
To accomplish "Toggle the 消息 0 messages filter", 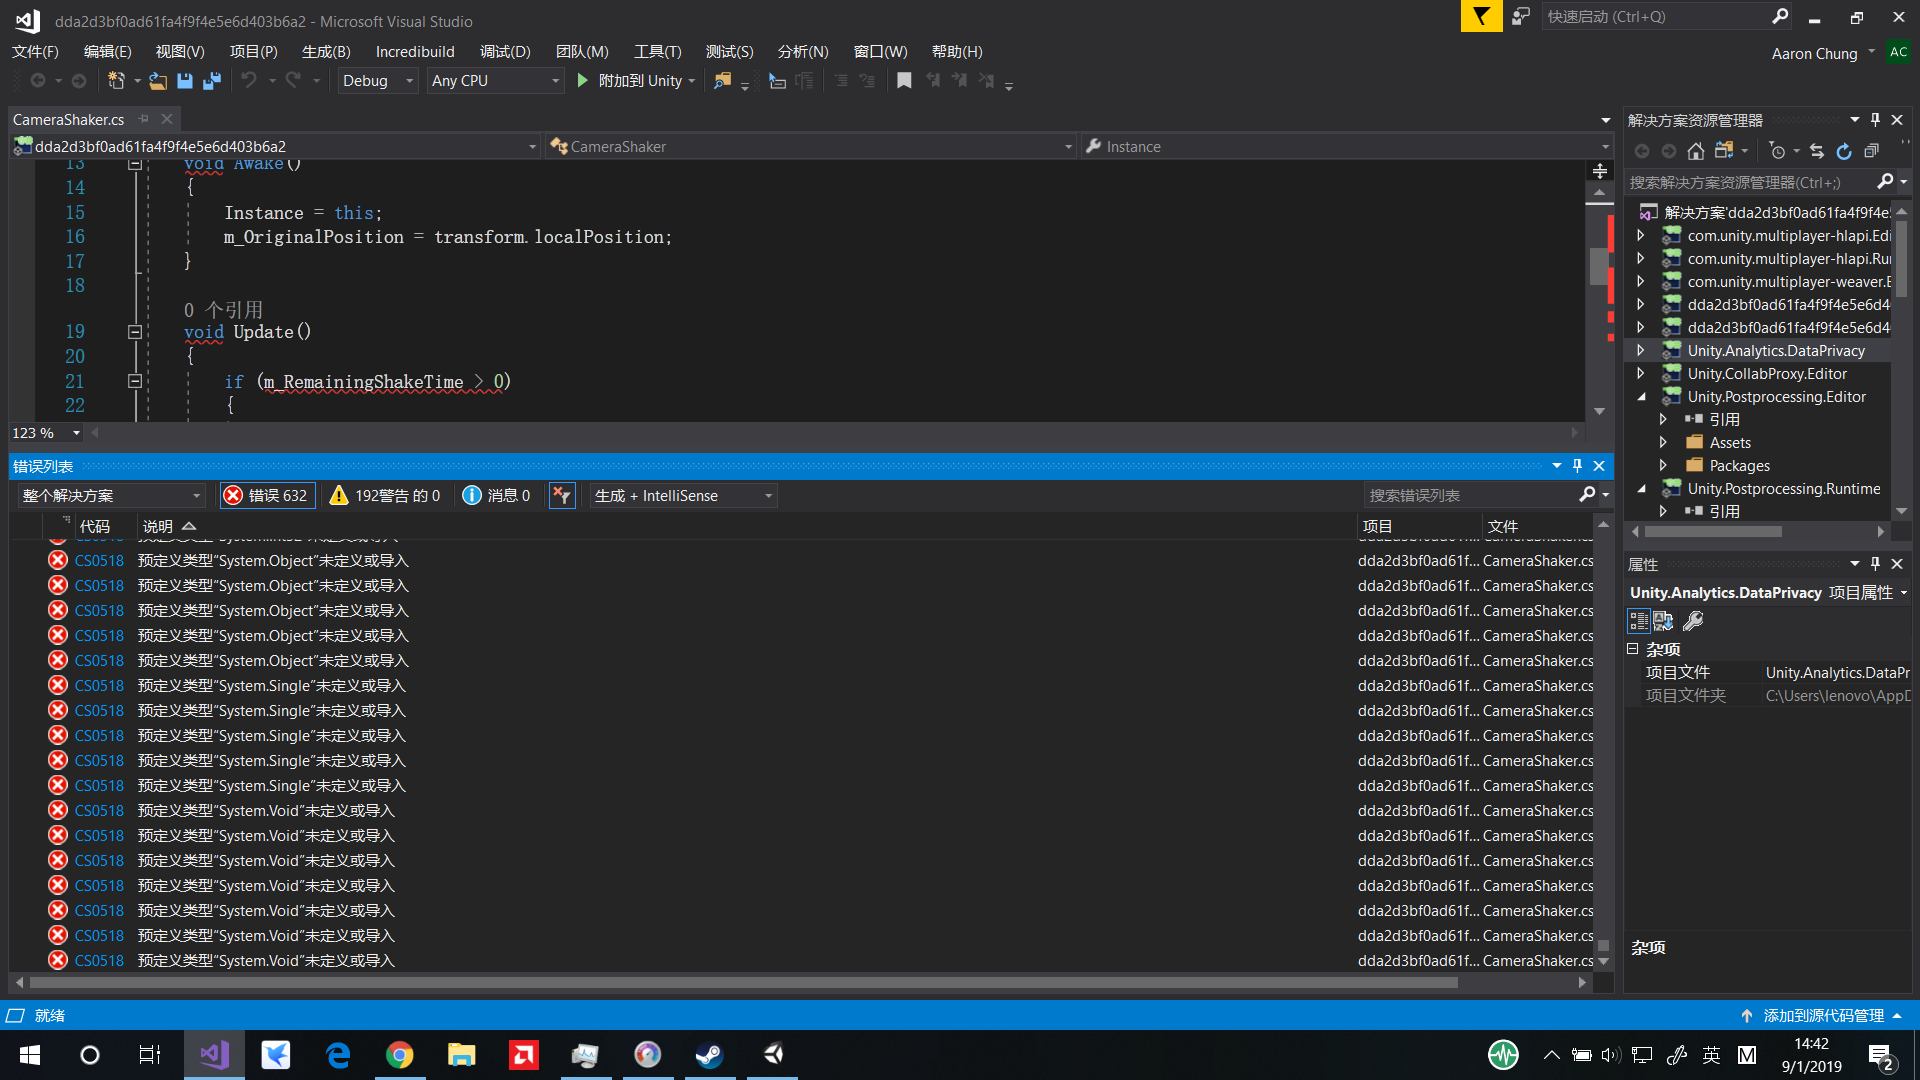I will (496, 494).
